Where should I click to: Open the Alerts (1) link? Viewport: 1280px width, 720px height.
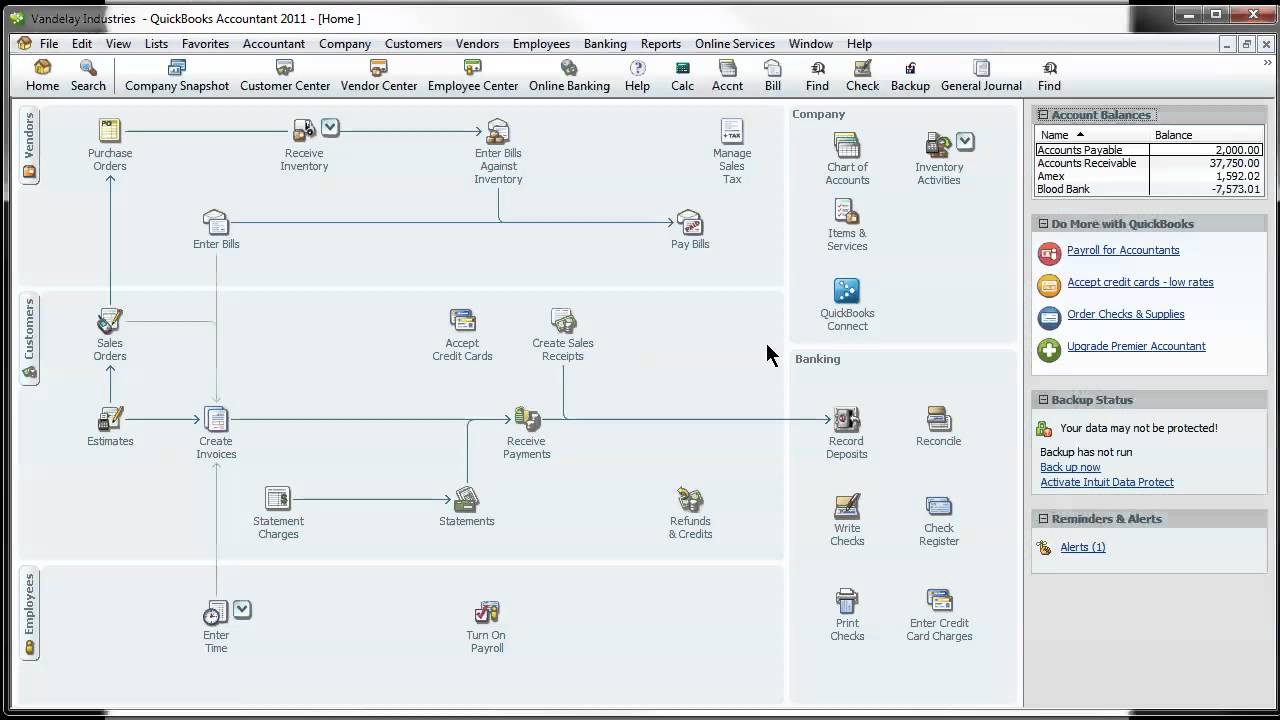coord(1083,547)
